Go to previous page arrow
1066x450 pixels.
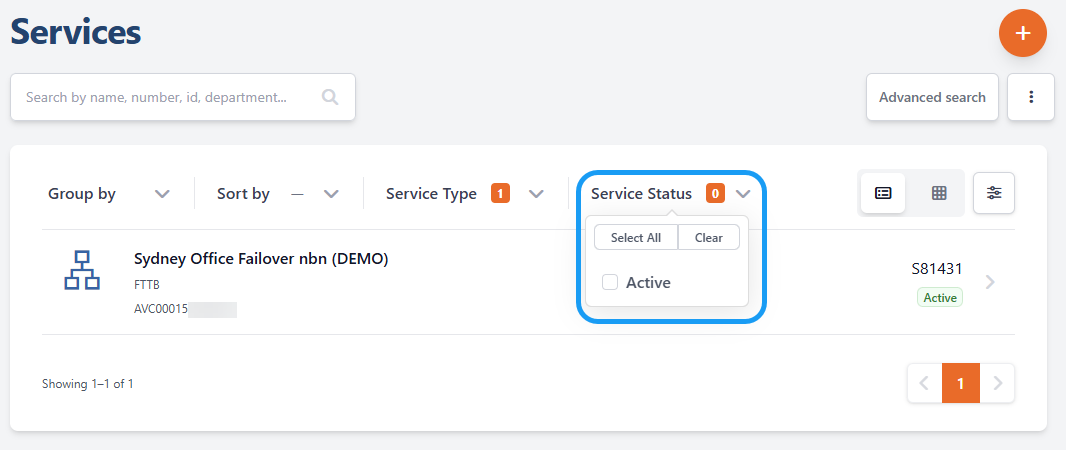pyautogui.click(x=924, y=383)
